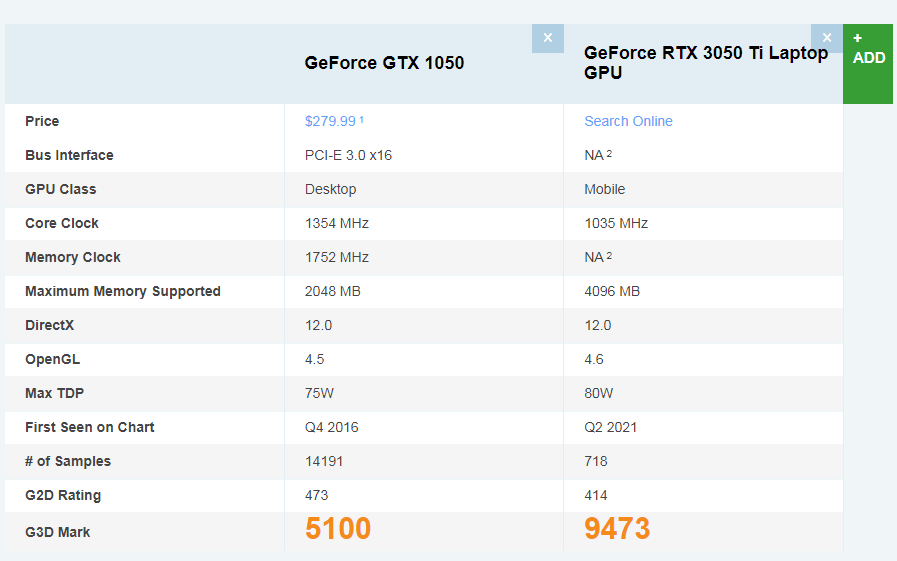This screenshot has width=897, height=561.
Task: Select the Max TDP row label
Action: coord(54,393)
